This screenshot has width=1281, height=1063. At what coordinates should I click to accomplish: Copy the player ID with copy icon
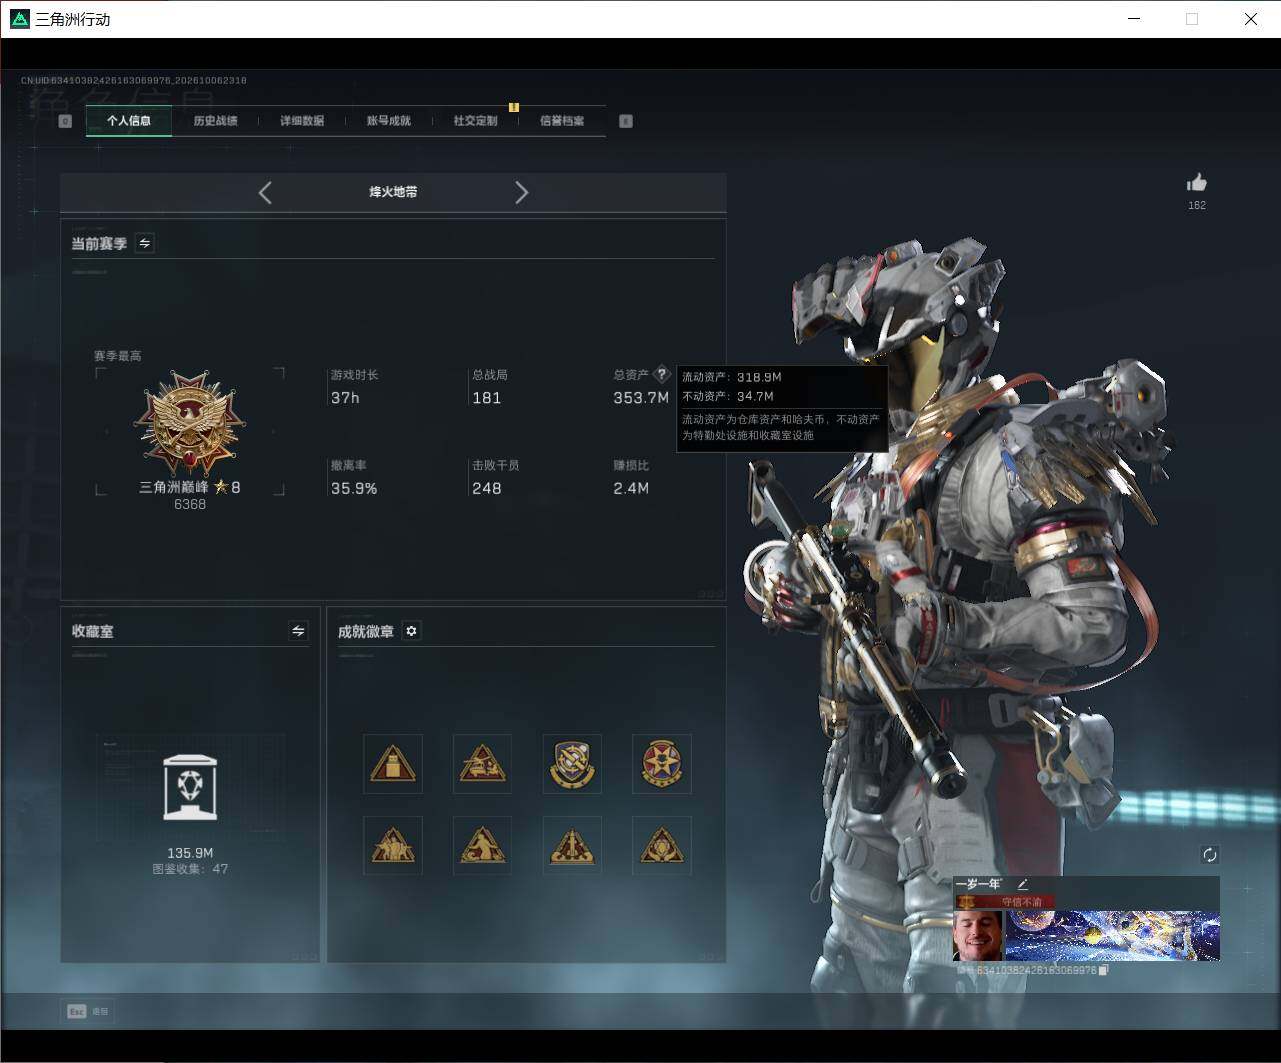point(1103,970)
